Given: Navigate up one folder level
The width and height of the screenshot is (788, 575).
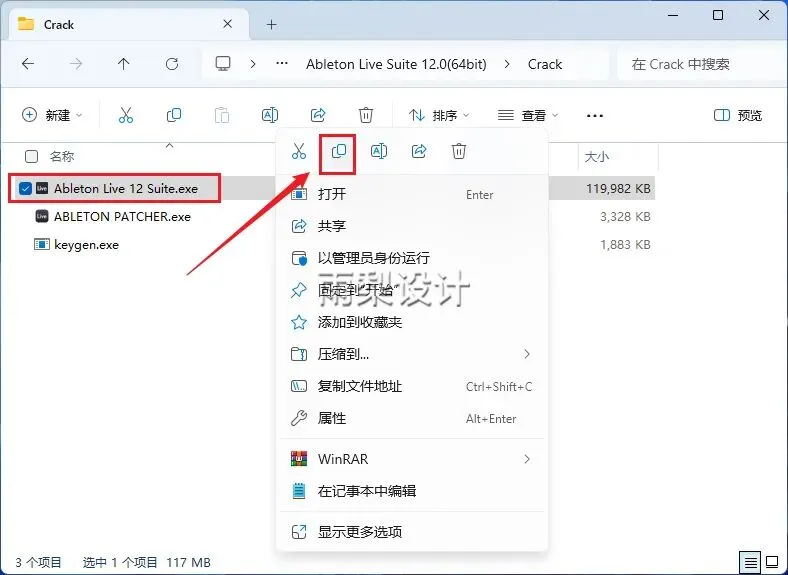Looking at the screenshot, I should [124, 64].
